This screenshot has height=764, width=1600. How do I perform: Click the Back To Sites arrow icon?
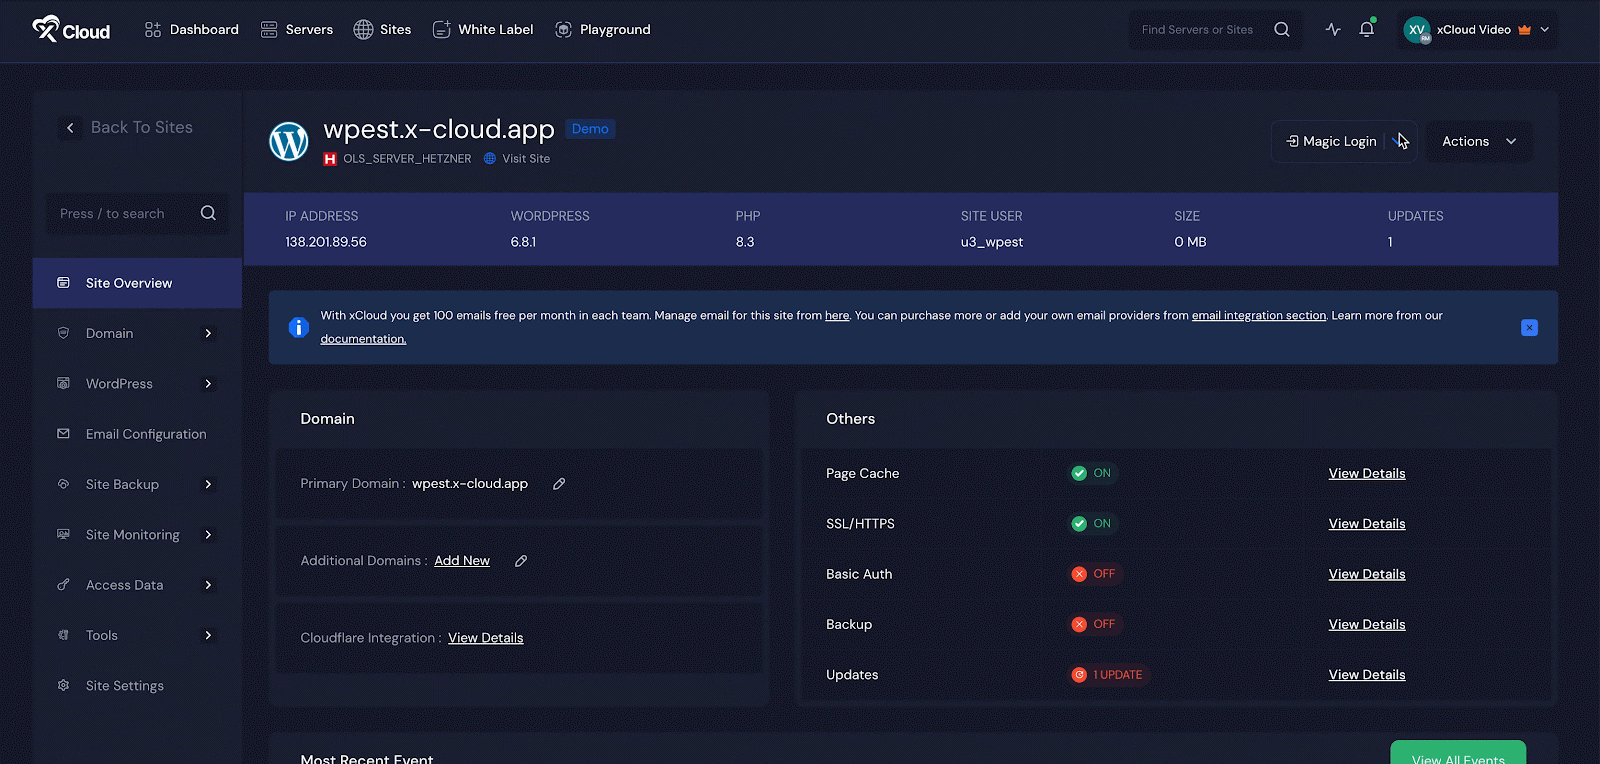[70, 127]
